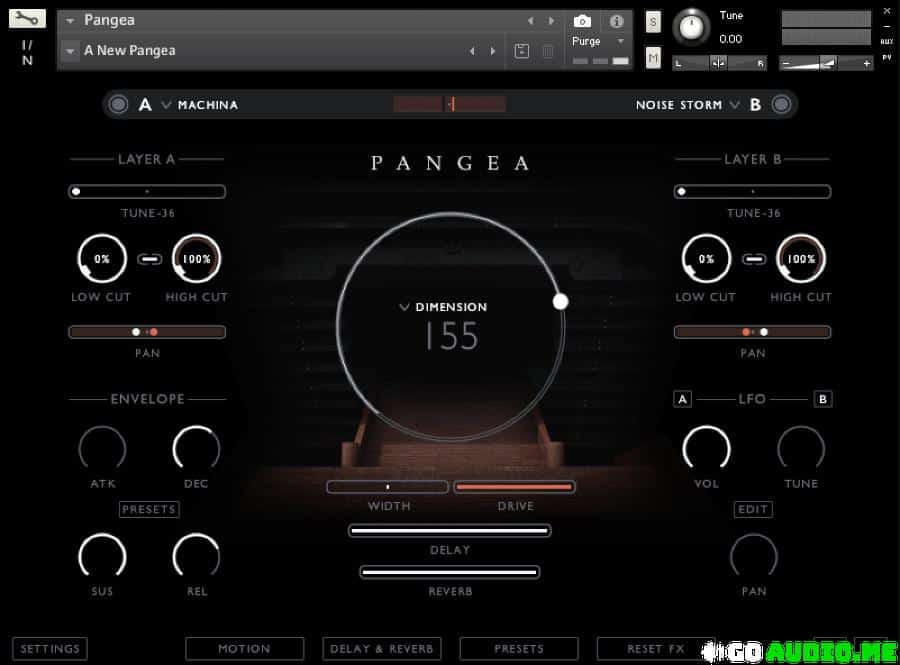Click the Drive slider
The width and height of the screenshot is (900, 665).
click(515, 487)
